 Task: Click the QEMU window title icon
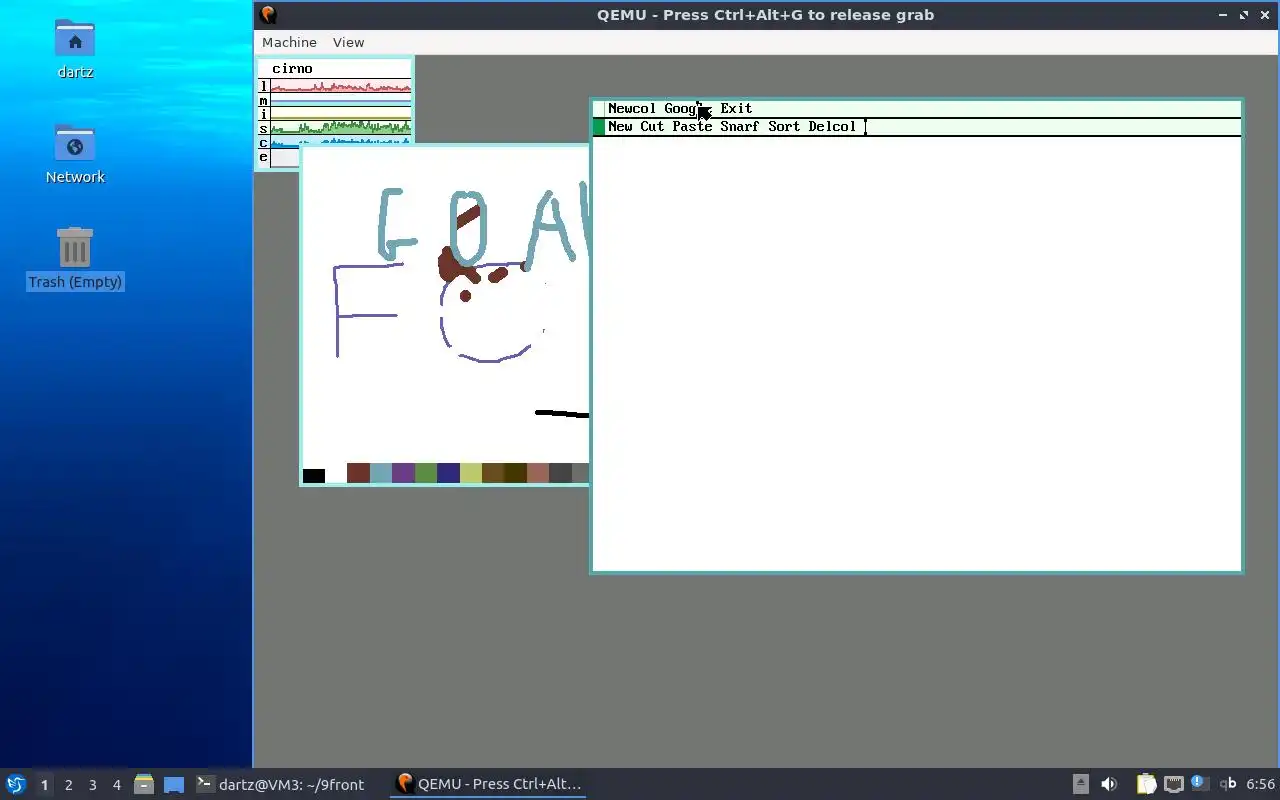pyautogui.click(x=268, y=14)
